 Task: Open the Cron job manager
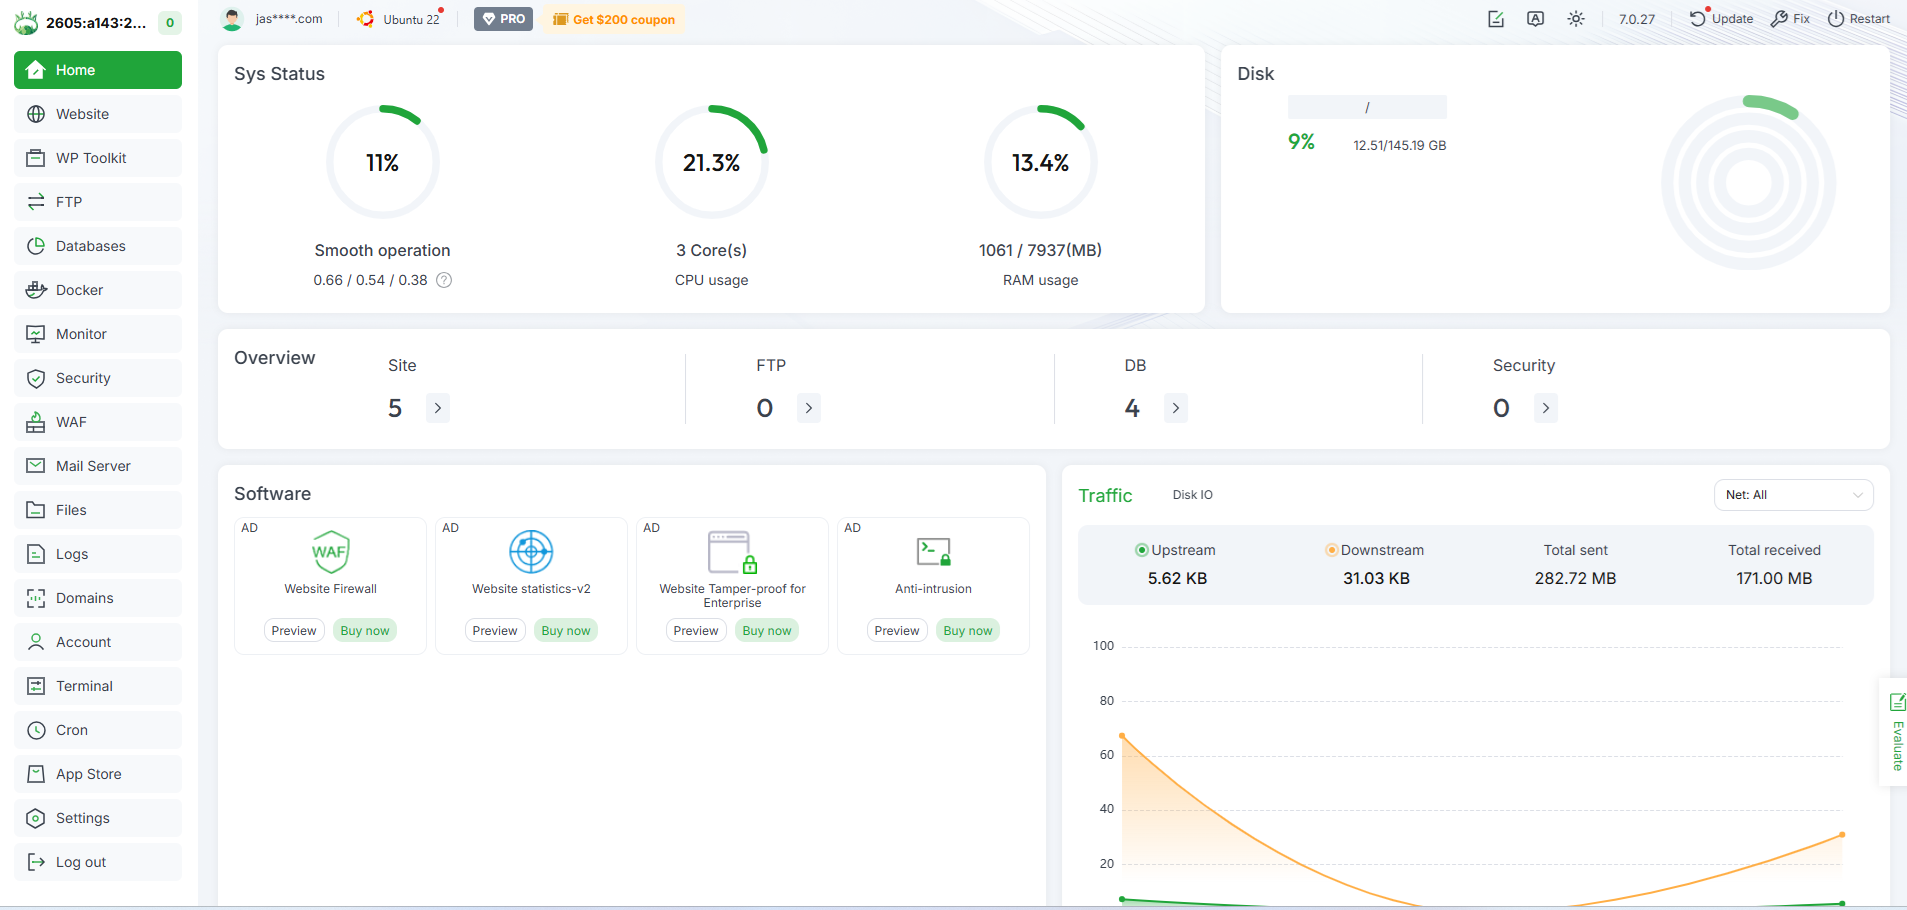(70, 729)
